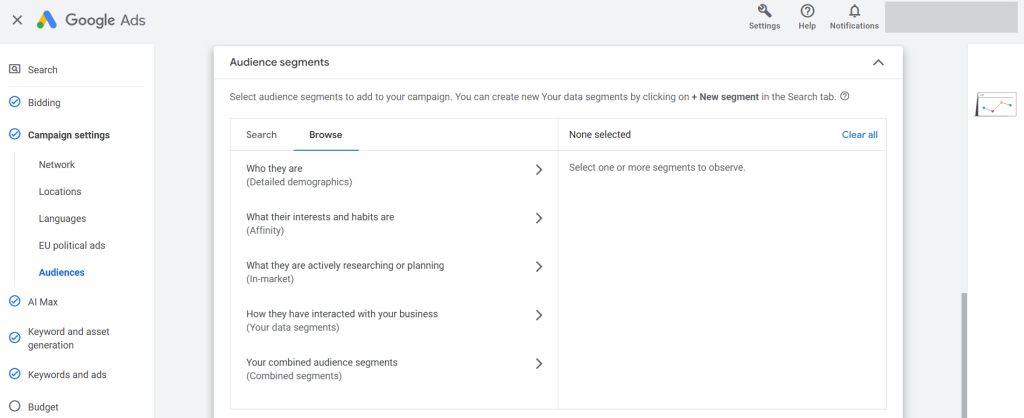Image resolution: width=1024 pixels, height=418 pixels.
Task: Open the Help question mark icon
Action: [x=807, y=12]
